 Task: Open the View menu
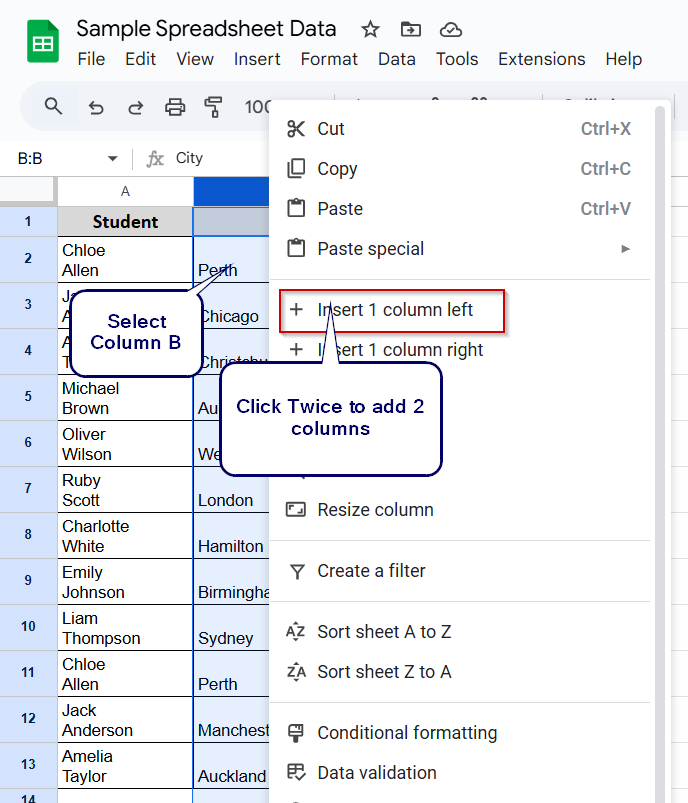tap(195, 59)
